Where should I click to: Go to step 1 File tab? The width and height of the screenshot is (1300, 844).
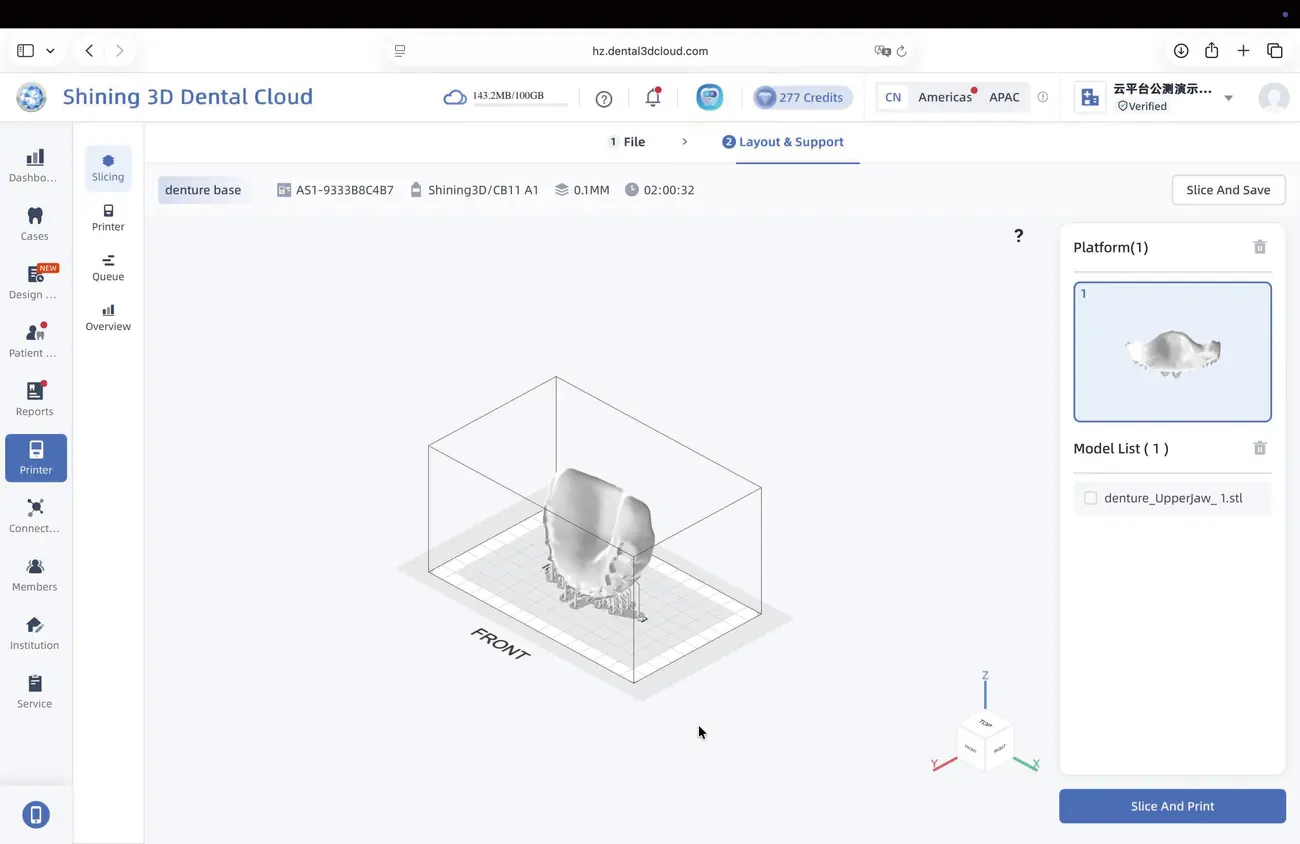pyautogui.click(x=627, y=142)
